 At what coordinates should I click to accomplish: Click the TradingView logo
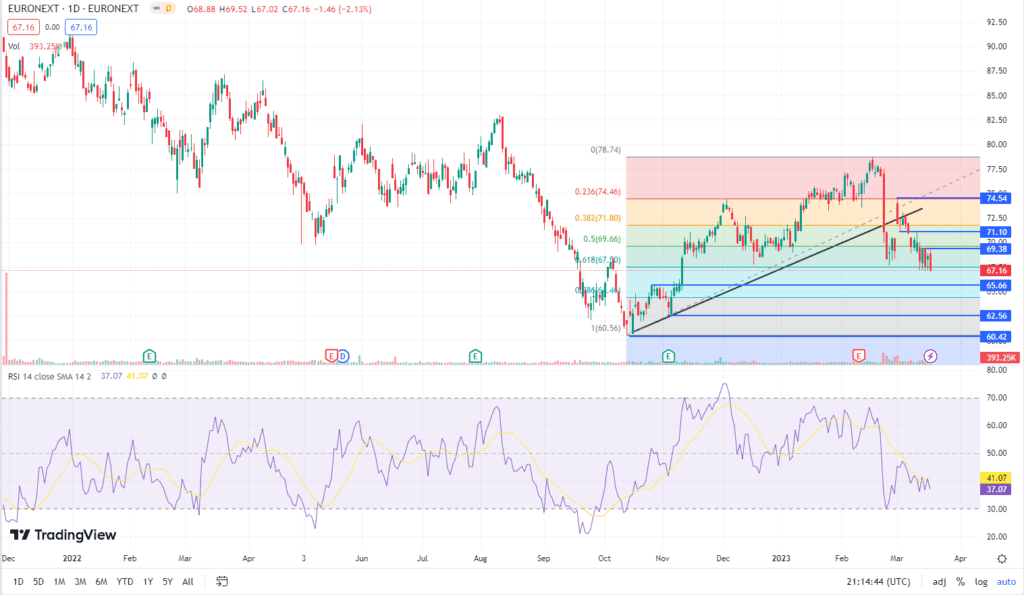pos(62,535)
